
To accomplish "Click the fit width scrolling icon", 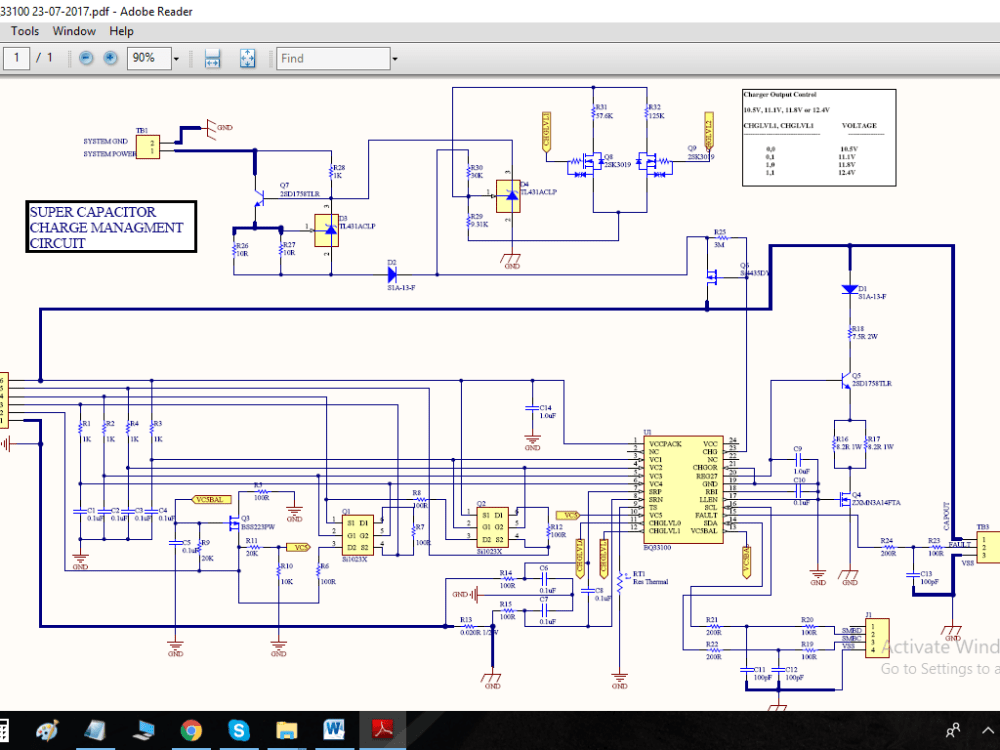I will [212, 58].
